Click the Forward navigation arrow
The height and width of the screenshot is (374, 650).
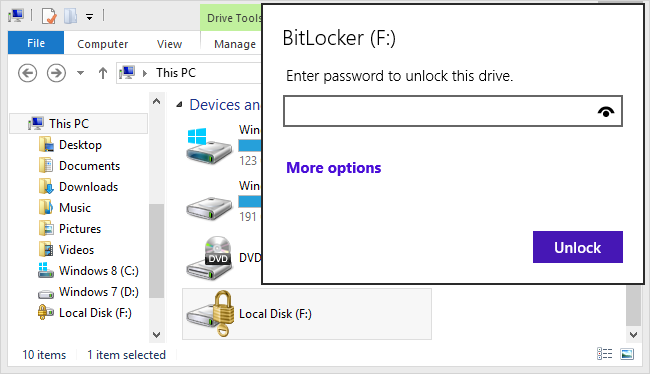click(56, 73)
